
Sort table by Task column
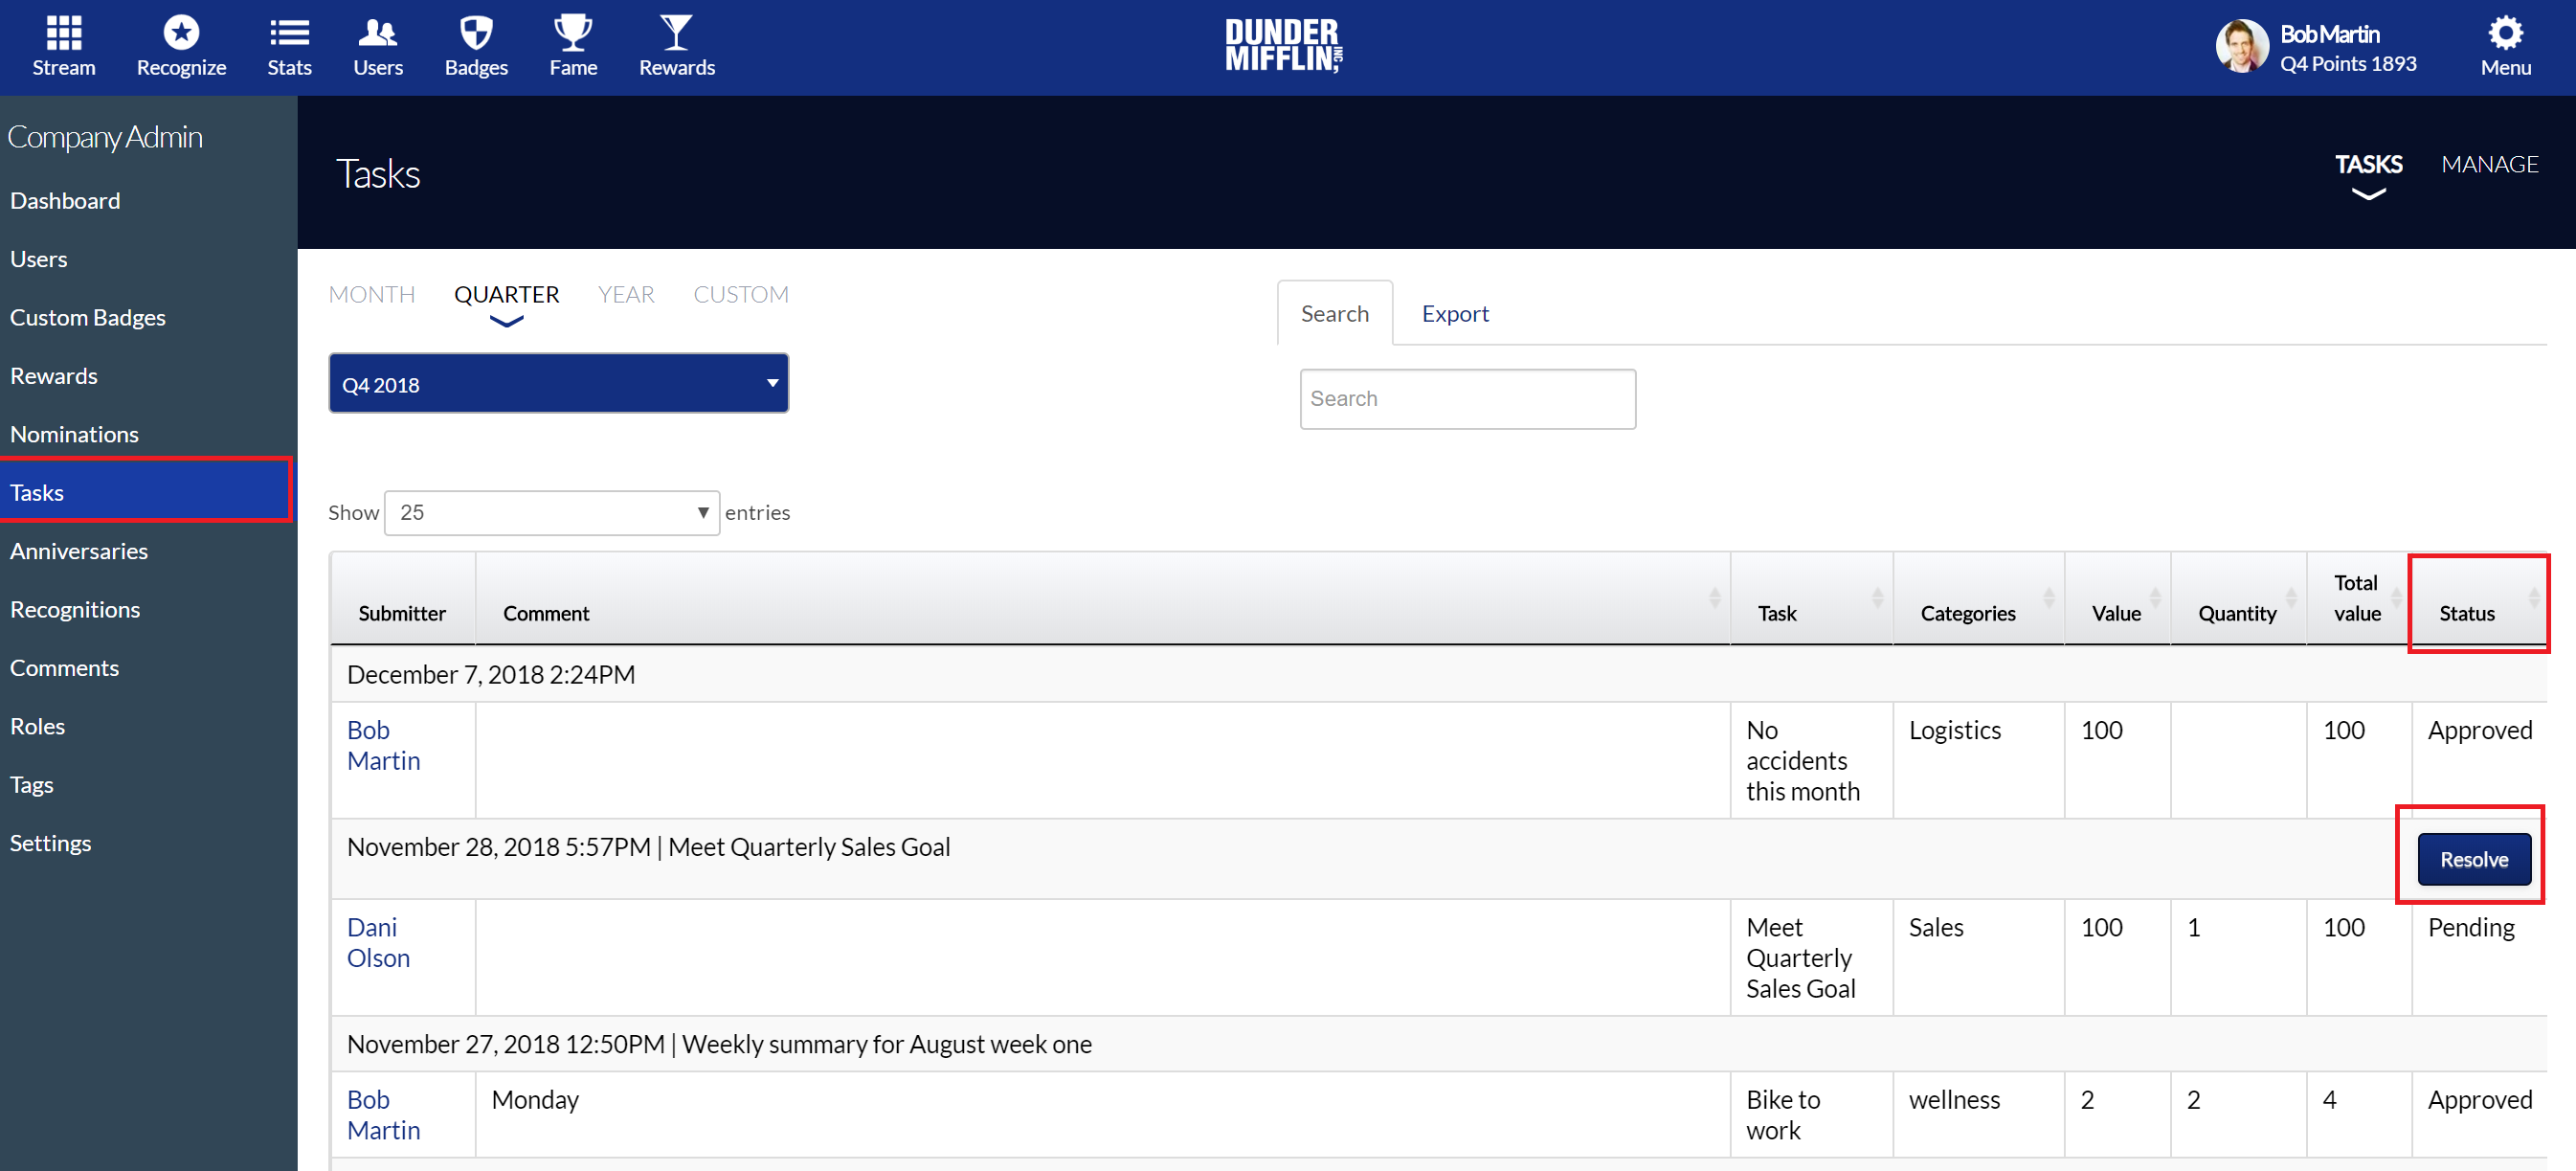[1810, 598]
